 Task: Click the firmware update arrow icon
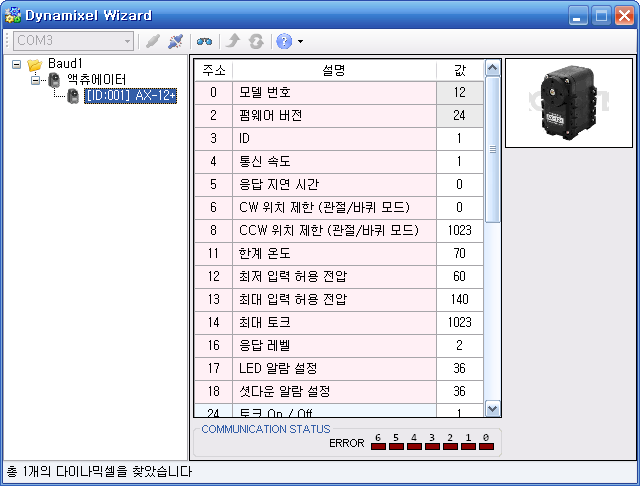point(233,41)
